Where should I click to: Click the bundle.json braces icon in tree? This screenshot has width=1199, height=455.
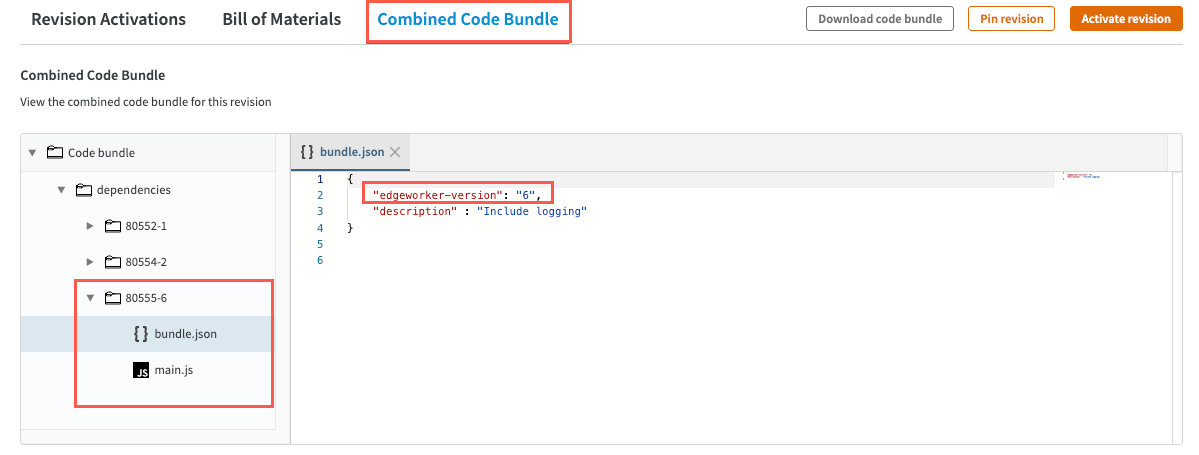point(141,334)
